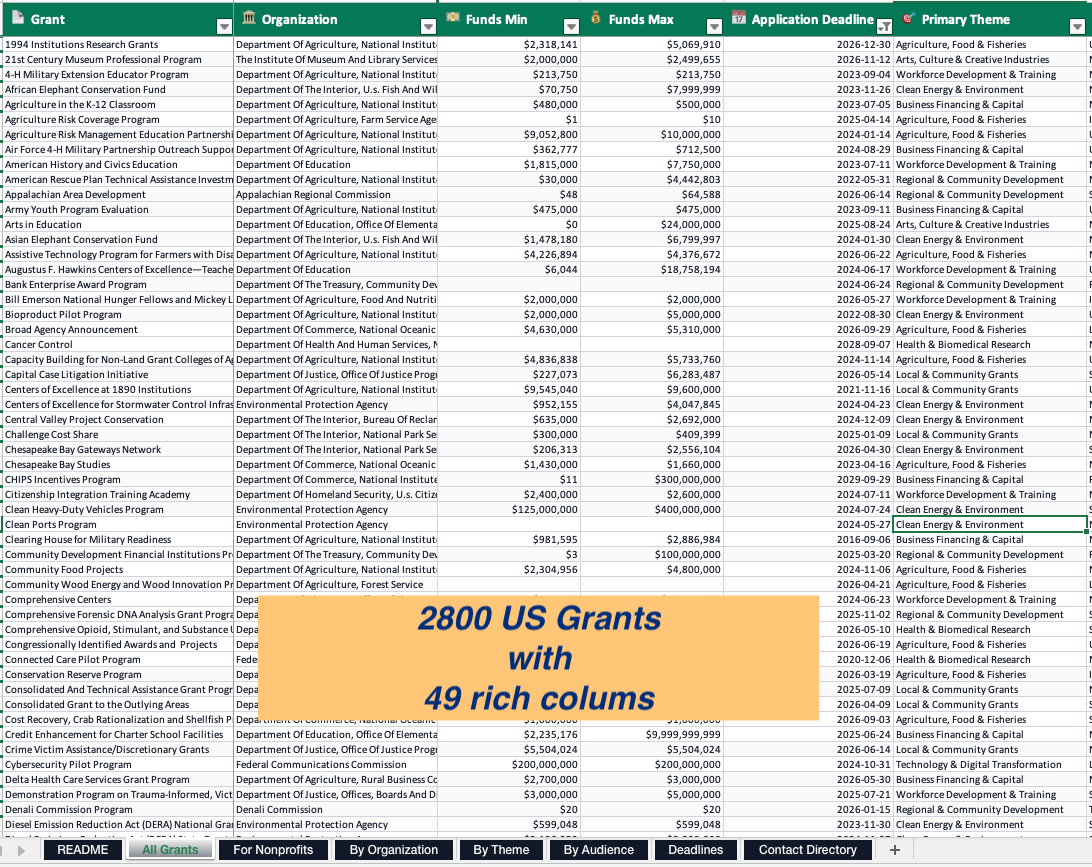Select the Appalachian Regional Commission organization cell
The image size is (1092, 867).
click(336, 195)
